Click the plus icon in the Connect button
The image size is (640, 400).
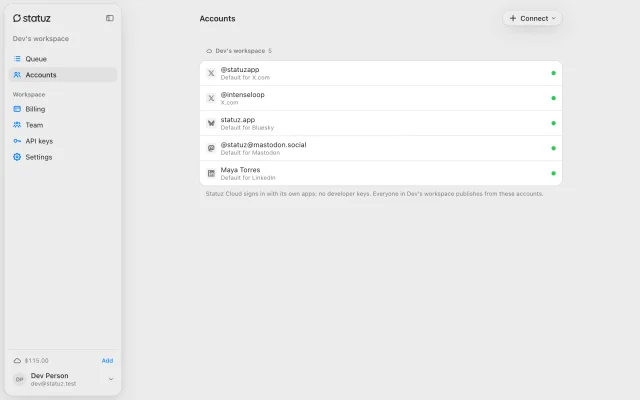pos(513,18)
